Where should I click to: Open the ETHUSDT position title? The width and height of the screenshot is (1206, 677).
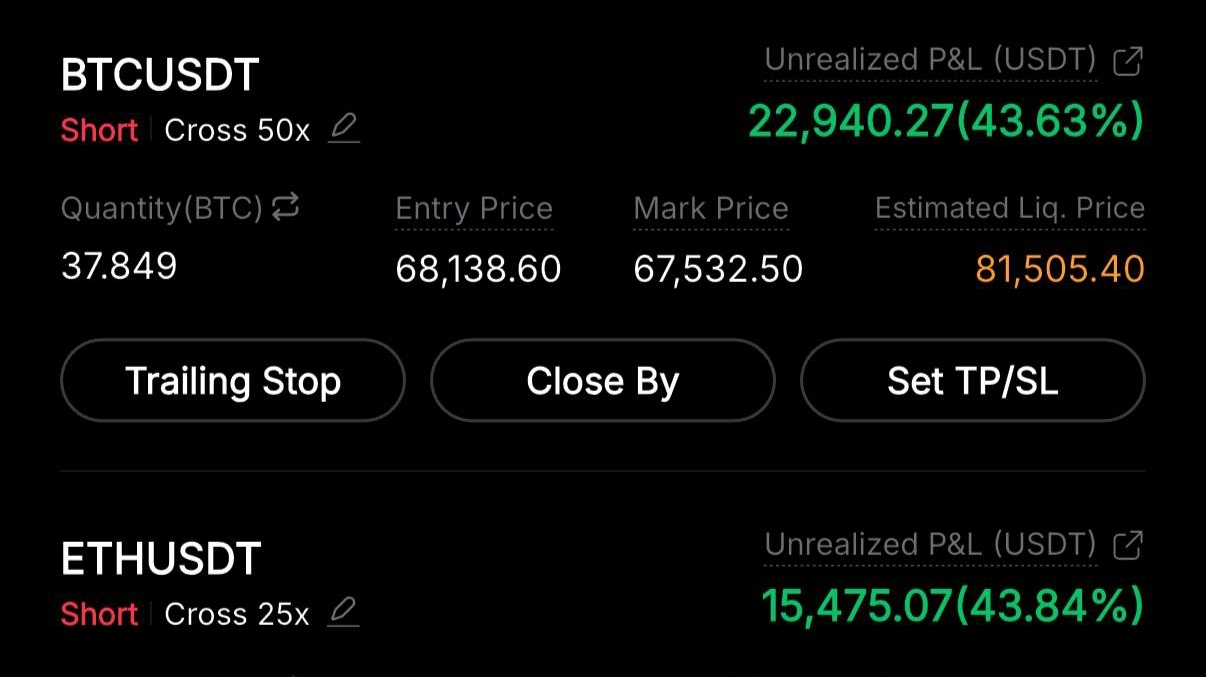(161, 559)
